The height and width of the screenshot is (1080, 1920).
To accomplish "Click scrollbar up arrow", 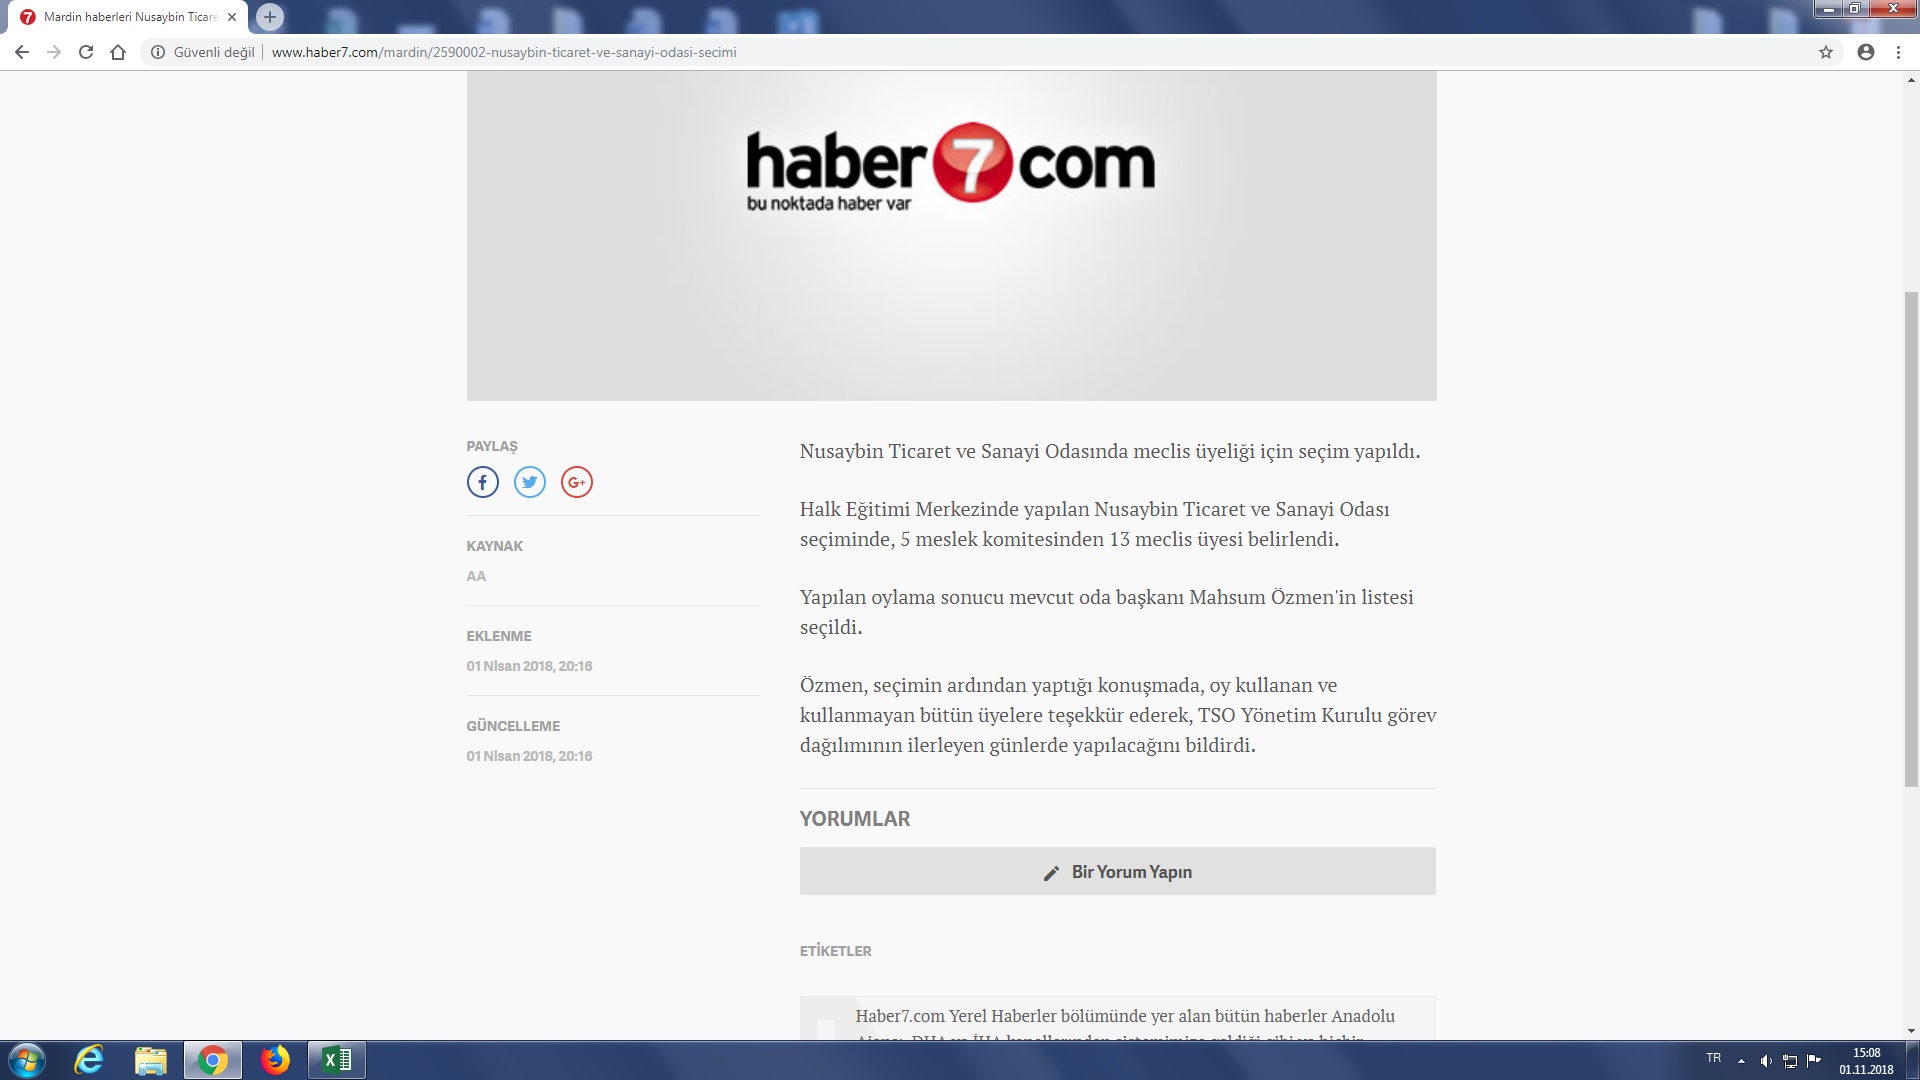I will [x=1911, y=80].
